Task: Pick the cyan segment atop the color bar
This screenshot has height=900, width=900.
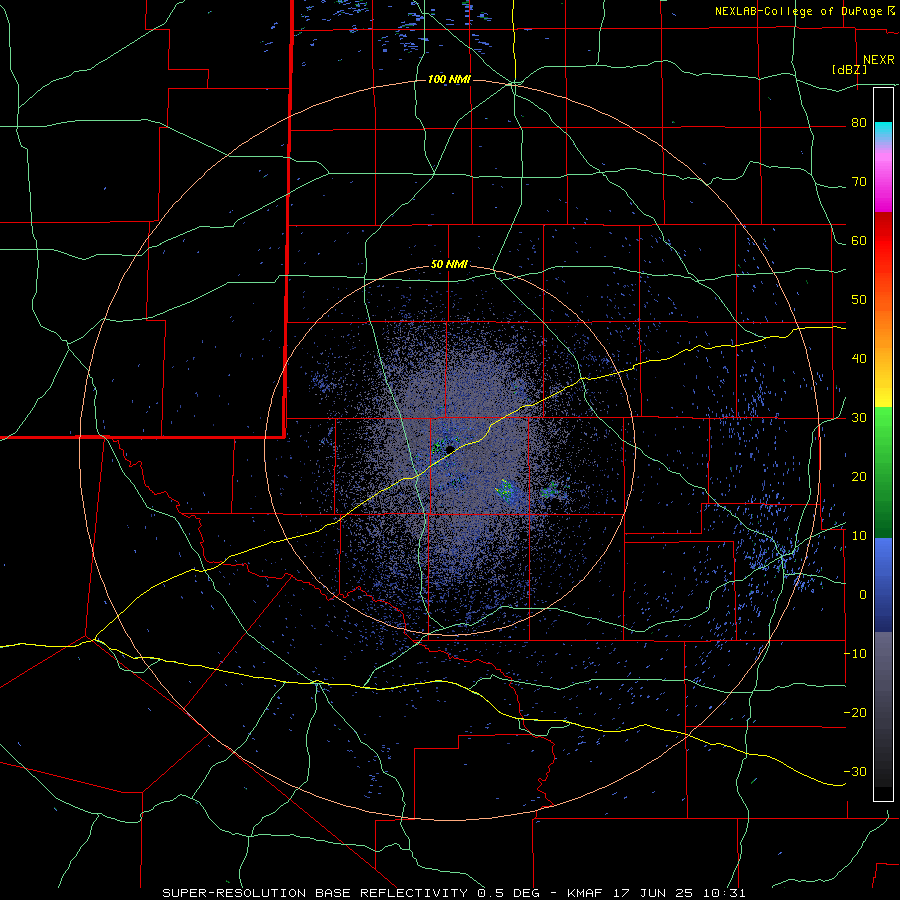Action: click(883, 132)
